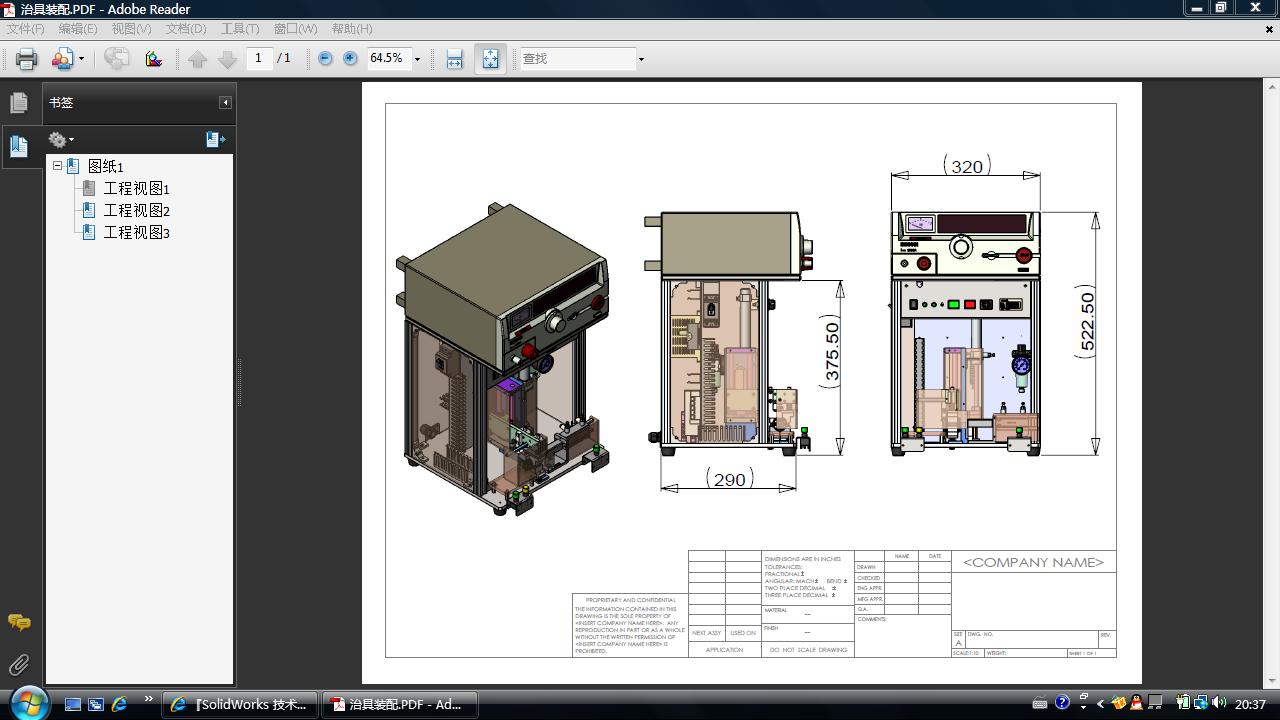Screen dimensions: 1280x720
Task: Click the zoom out minus button
Action: tap(325, 59)
